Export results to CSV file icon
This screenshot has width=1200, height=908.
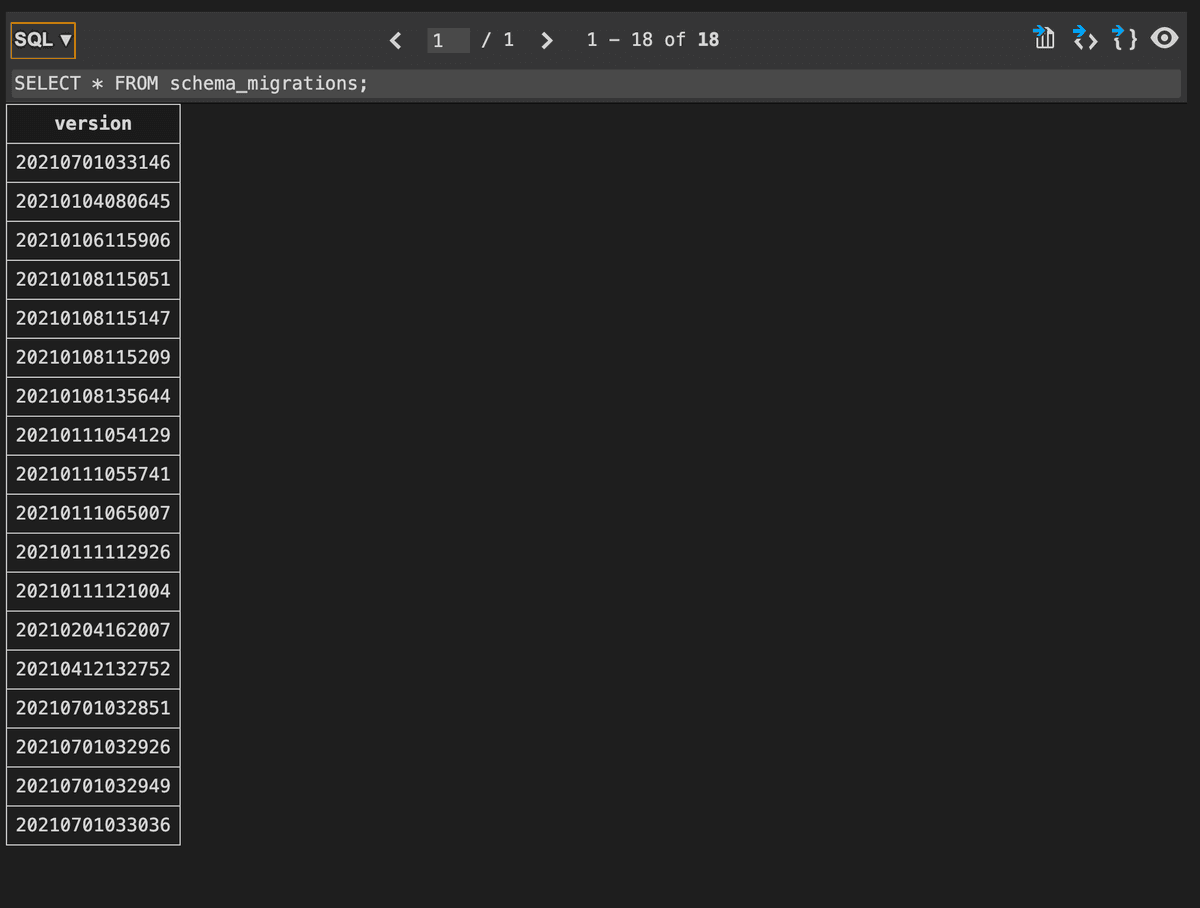(1044, 39)
